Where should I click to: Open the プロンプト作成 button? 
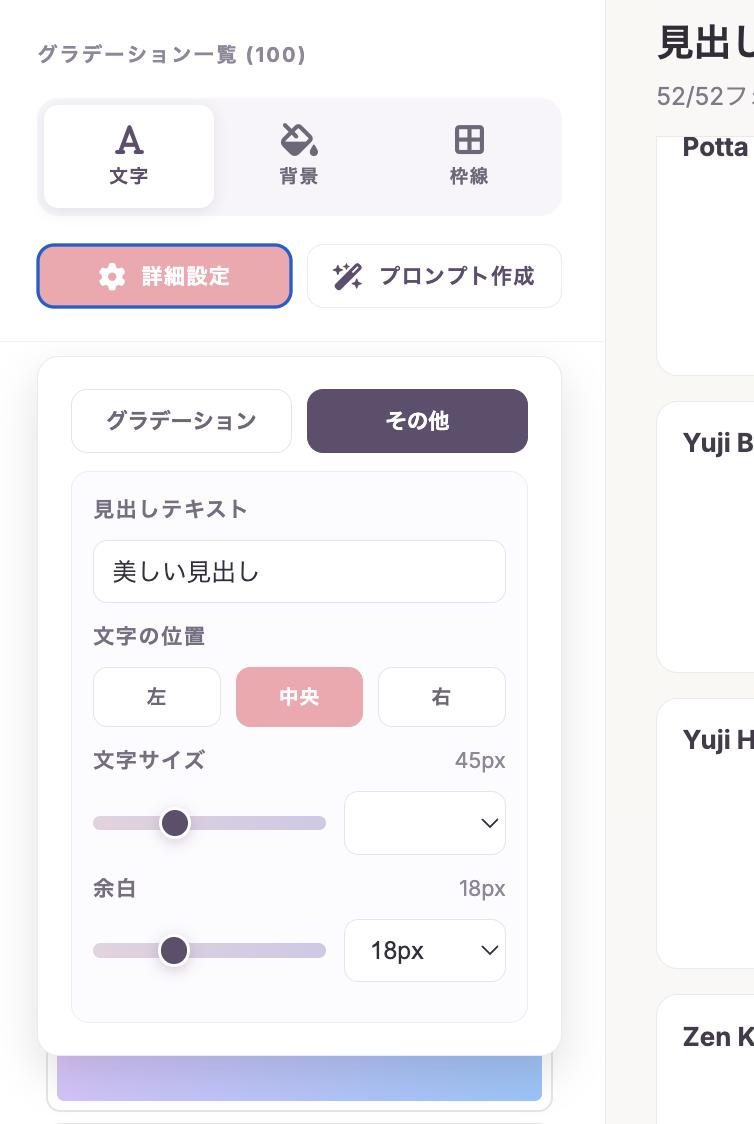pos(434,276)
